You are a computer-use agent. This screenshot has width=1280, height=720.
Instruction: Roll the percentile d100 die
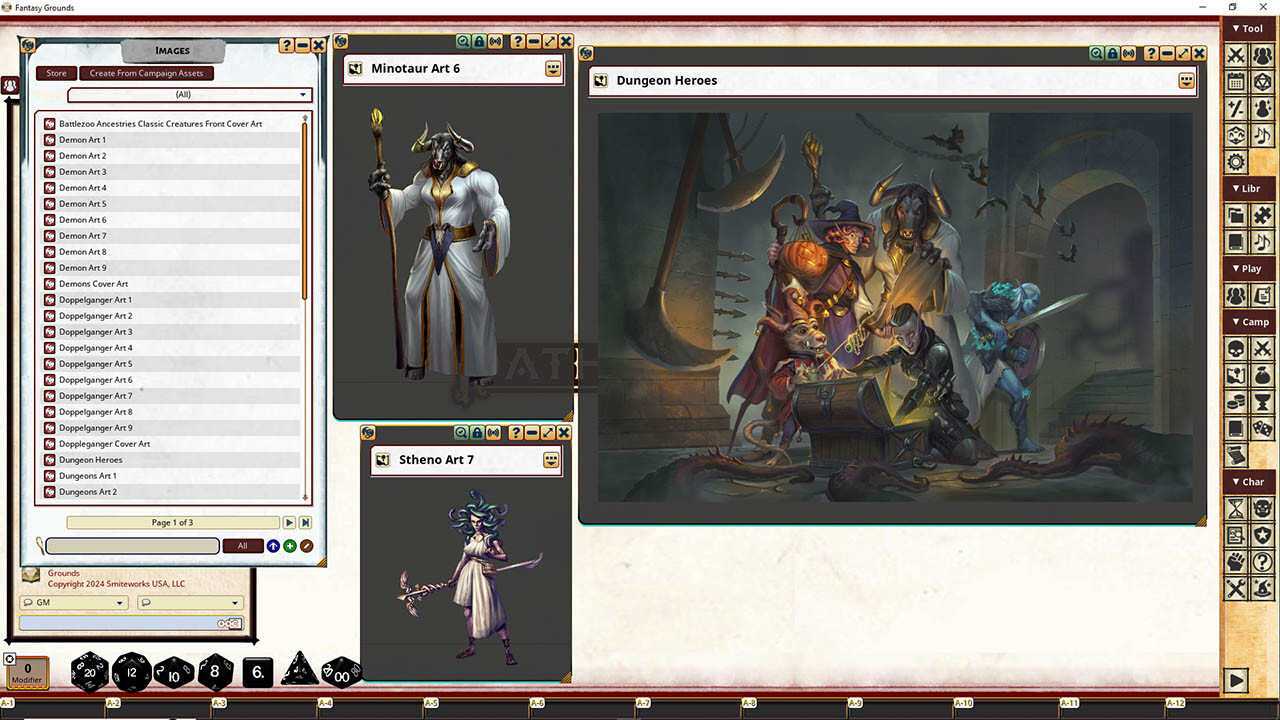(341, 672)
